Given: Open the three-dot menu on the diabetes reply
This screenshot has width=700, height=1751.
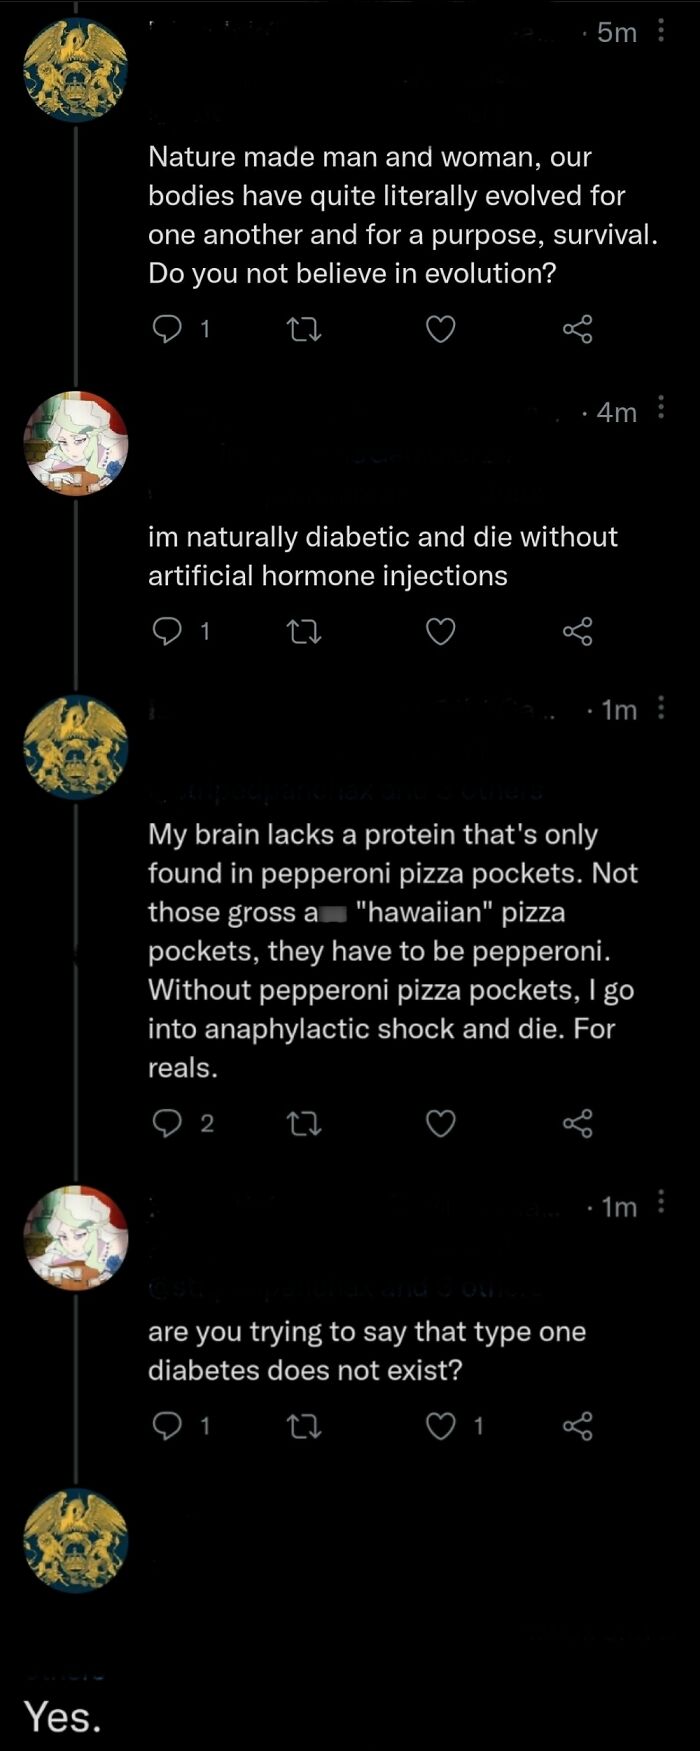Looking at the screenshot, I should click(x=662, y=408).
